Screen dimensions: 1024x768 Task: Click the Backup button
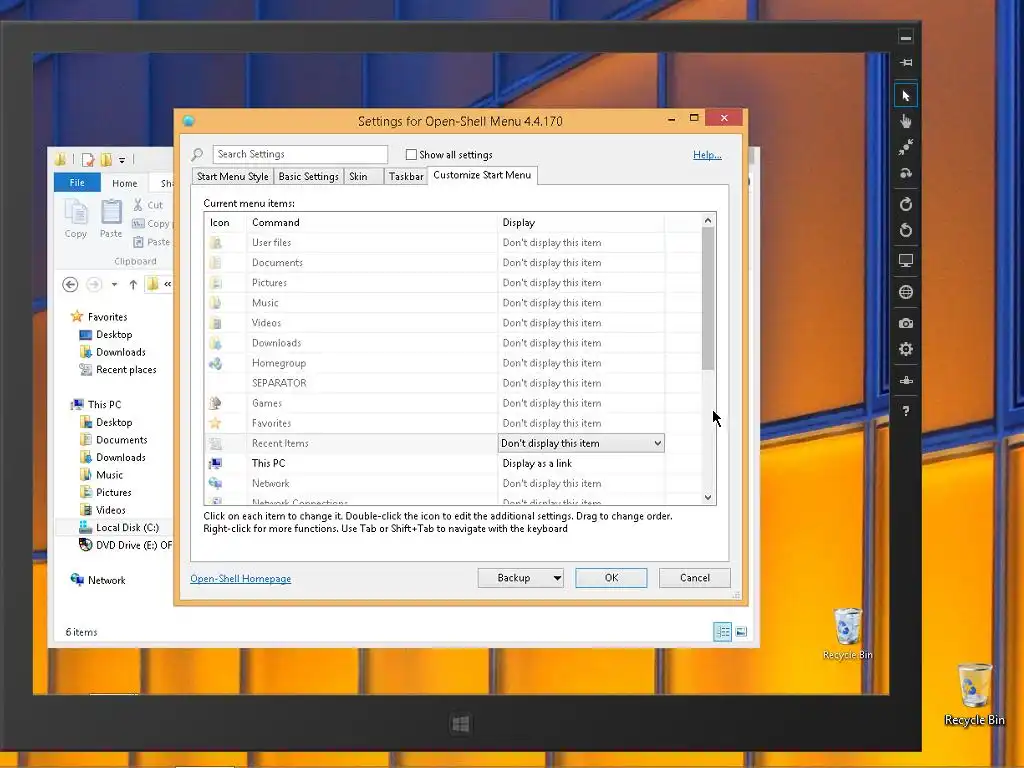(514, 578)
